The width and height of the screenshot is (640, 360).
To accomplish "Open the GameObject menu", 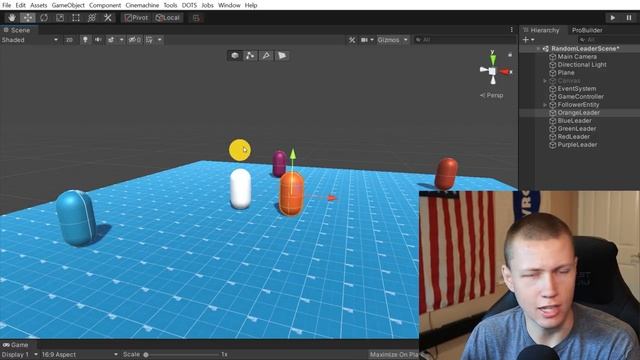I will [x=68, y=5].
